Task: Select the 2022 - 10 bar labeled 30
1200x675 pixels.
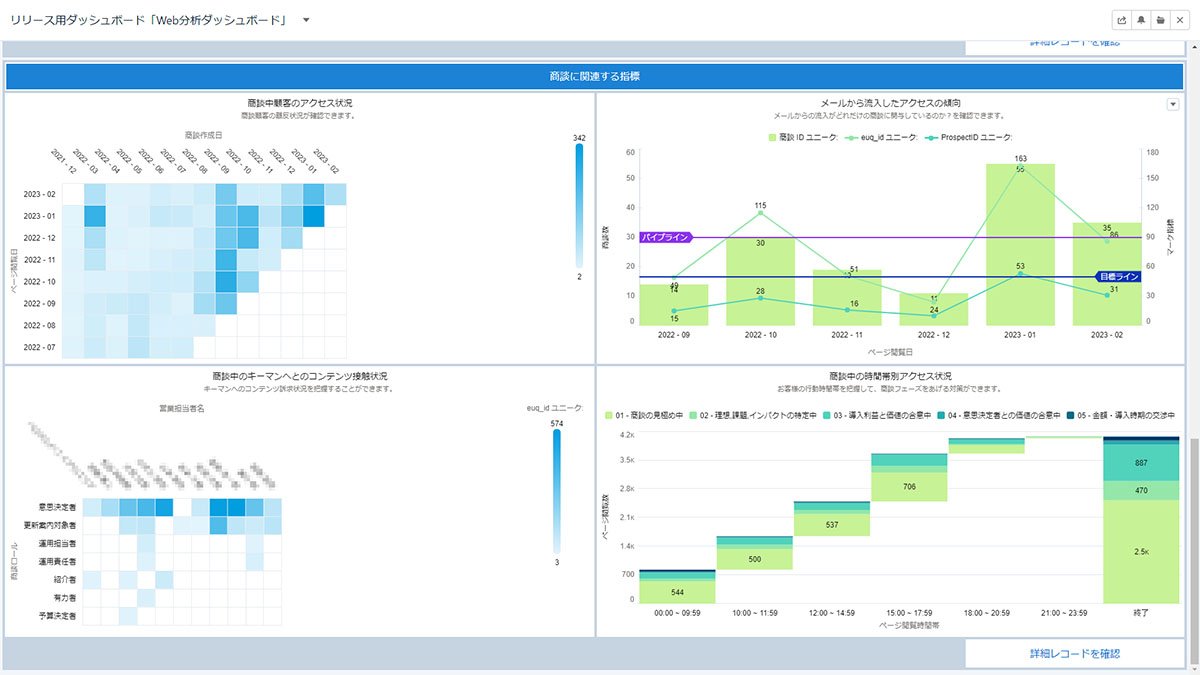Action: point(760,282)
